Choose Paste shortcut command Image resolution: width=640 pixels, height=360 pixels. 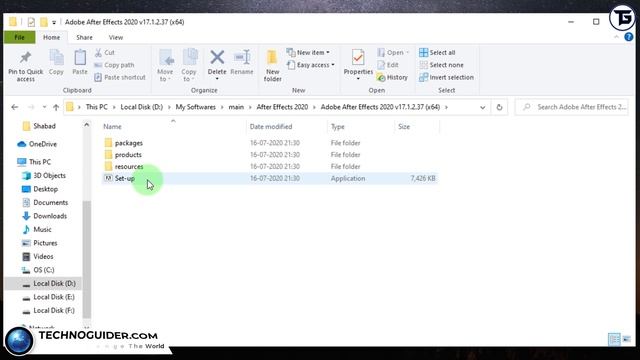click(x=120, y=77)
